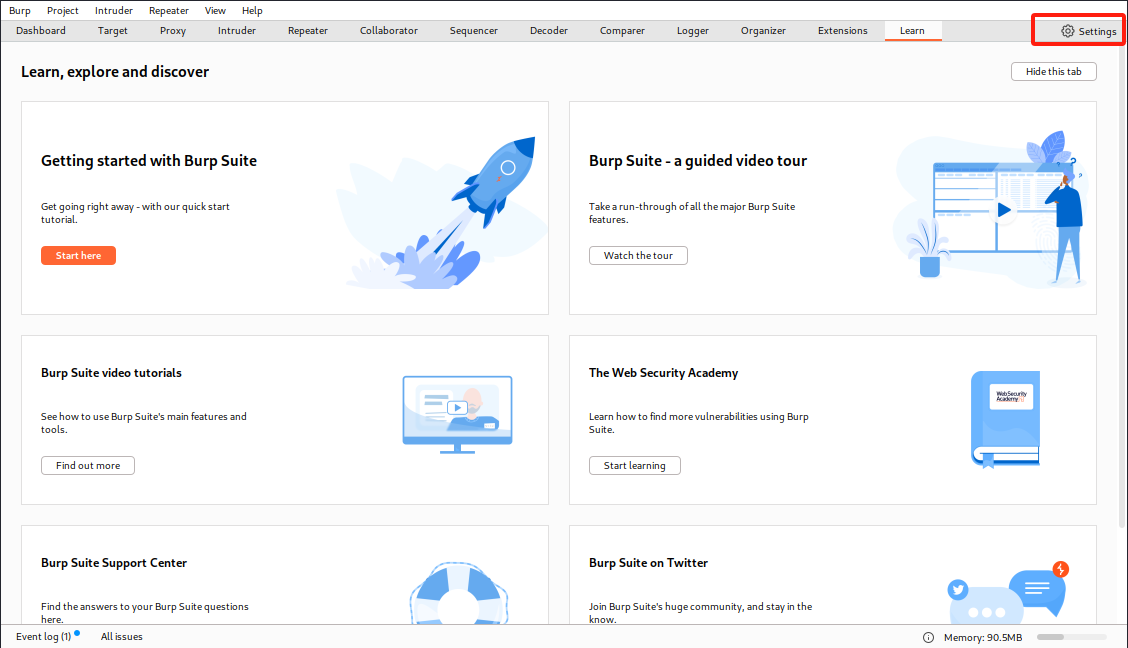The image size is (1128, 648).
Task: Open the Help menu
Action: point(252,11)
